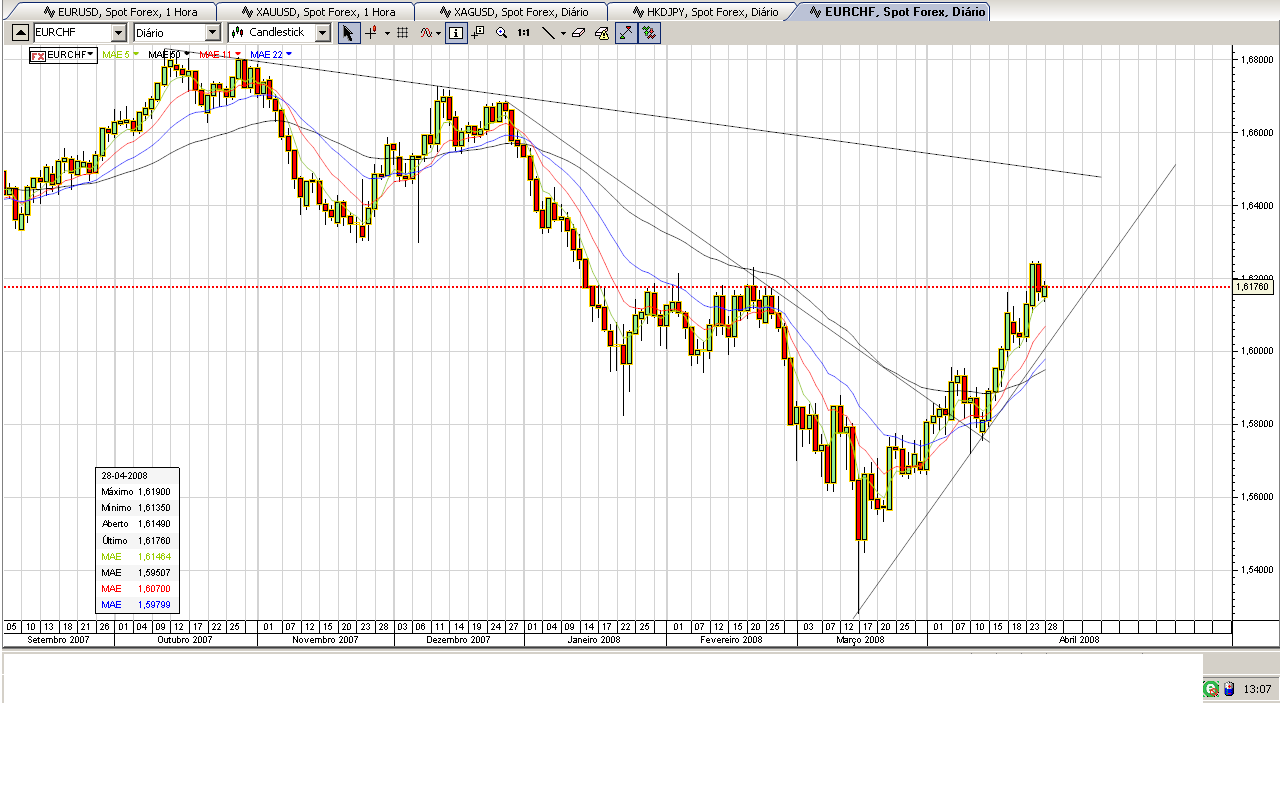Reset the chart to 1:1 scale
This screenshot has width=1280, height=800.
pyautogui.click(x=523, y=33)
